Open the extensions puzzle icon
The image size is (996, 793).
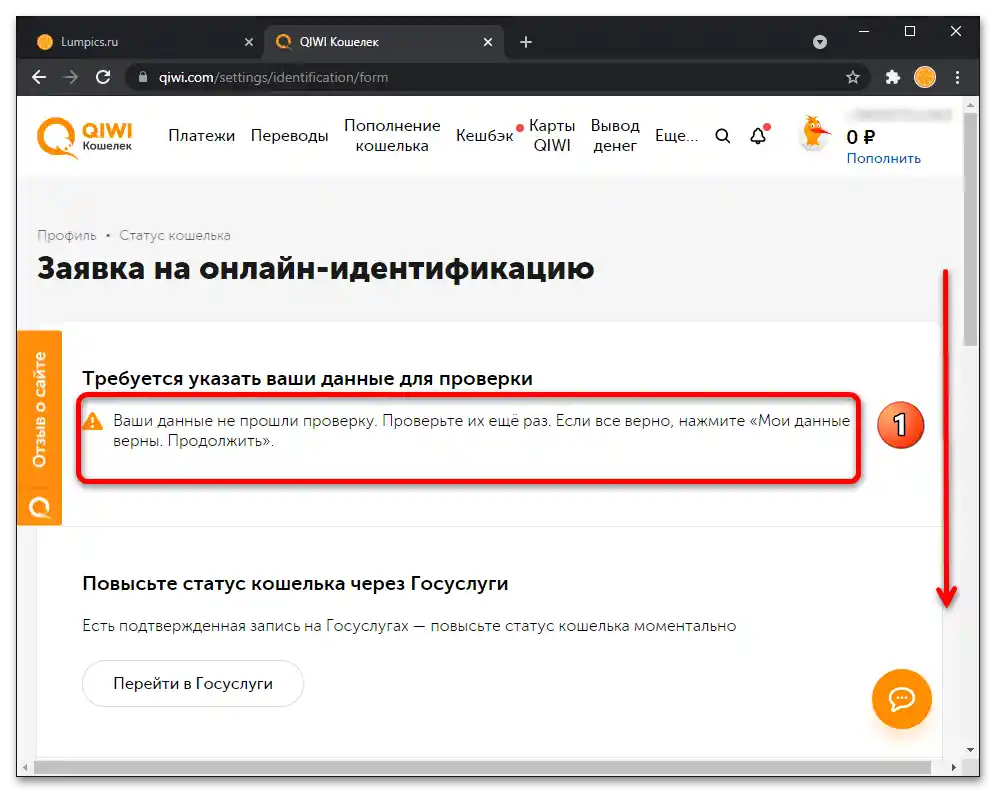point(892,78)
